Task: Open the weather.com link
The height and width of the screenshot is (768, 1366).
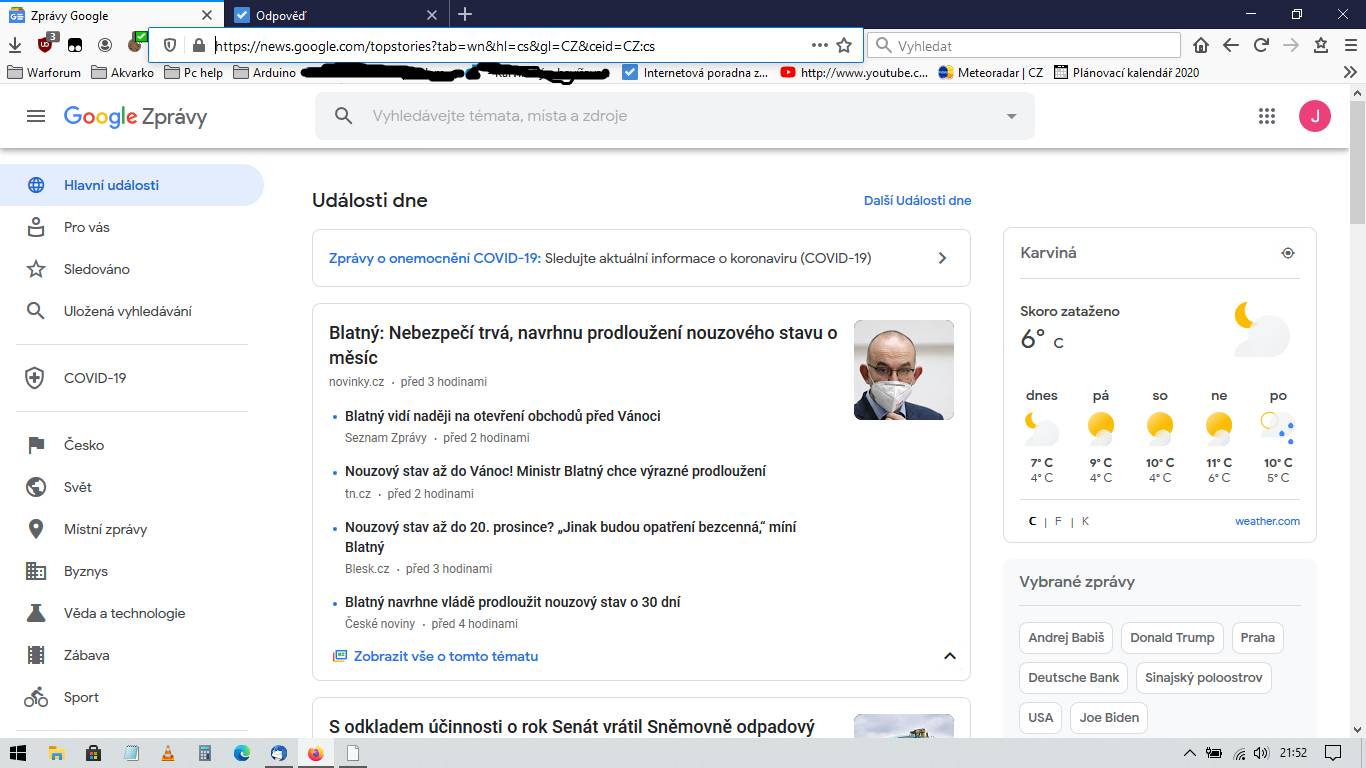Action: pos(1267,521)
